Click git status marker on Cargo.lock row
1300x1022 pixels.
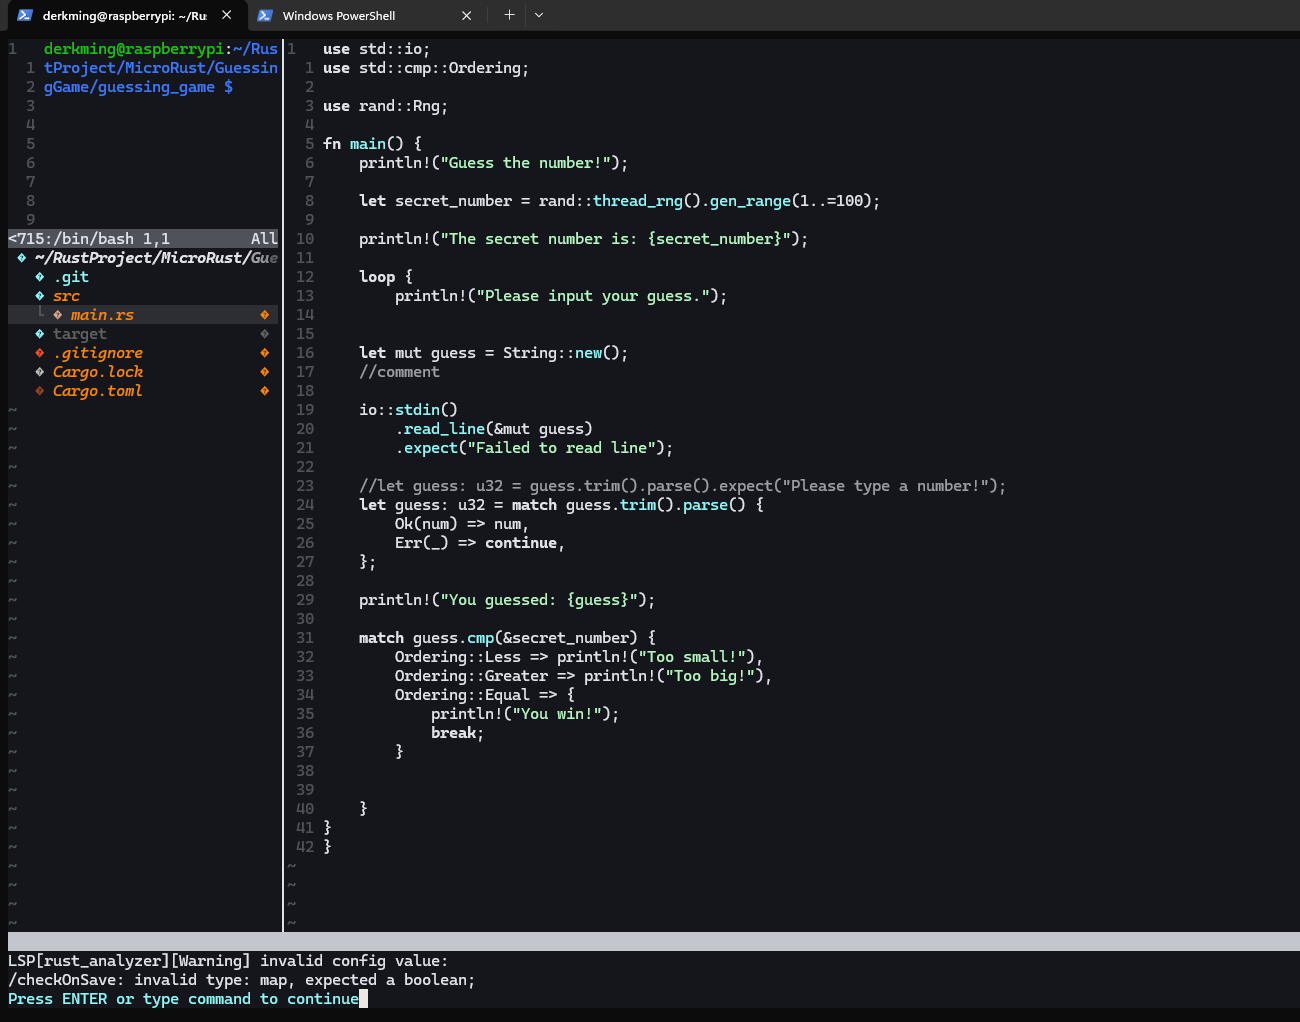point(265,372)
